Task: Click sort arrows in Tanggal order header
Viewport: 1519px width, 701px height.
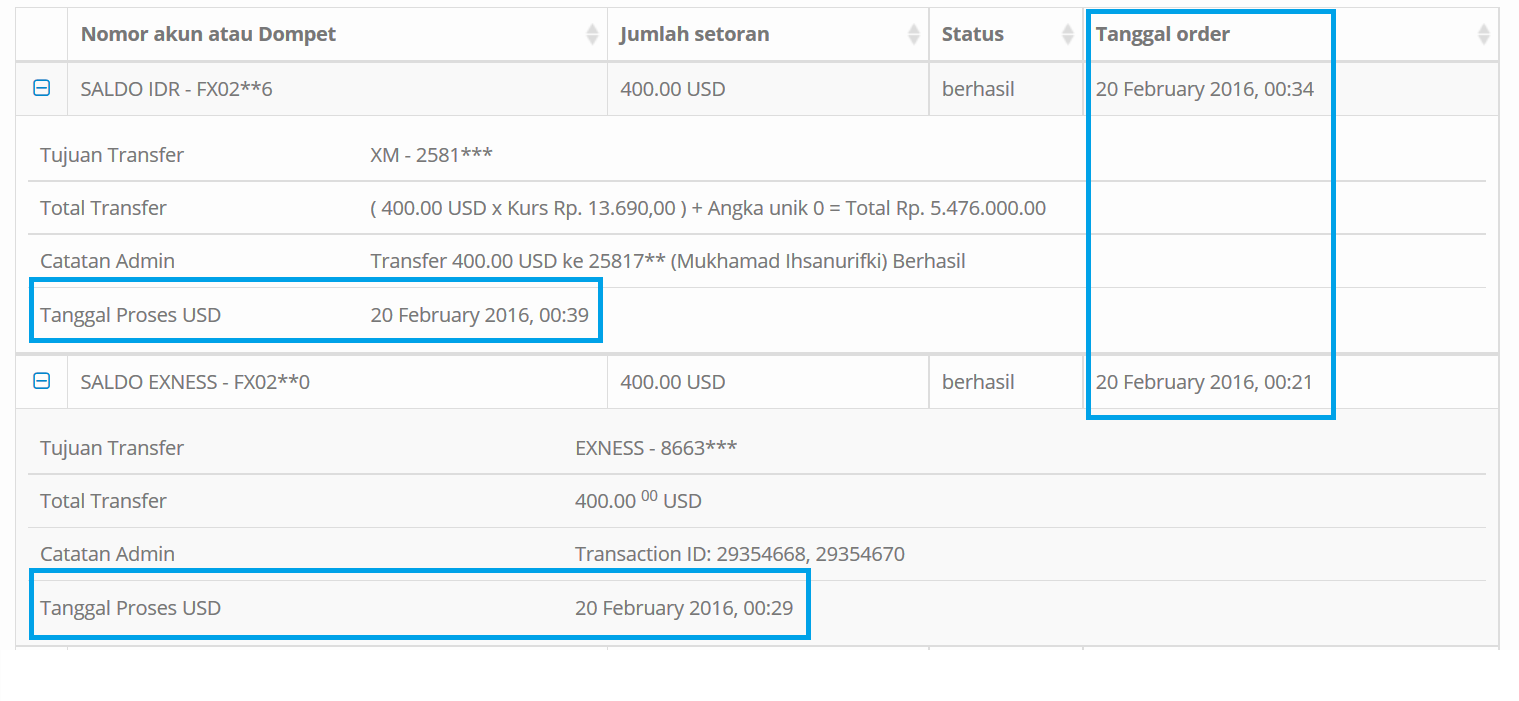Action: (1484, 34)
